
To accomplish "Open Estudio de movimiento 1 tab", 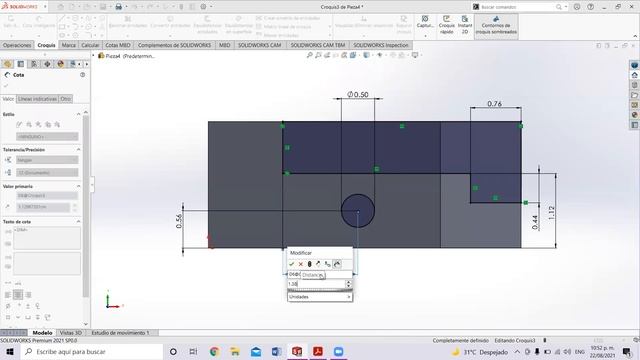I will [120, 333].
